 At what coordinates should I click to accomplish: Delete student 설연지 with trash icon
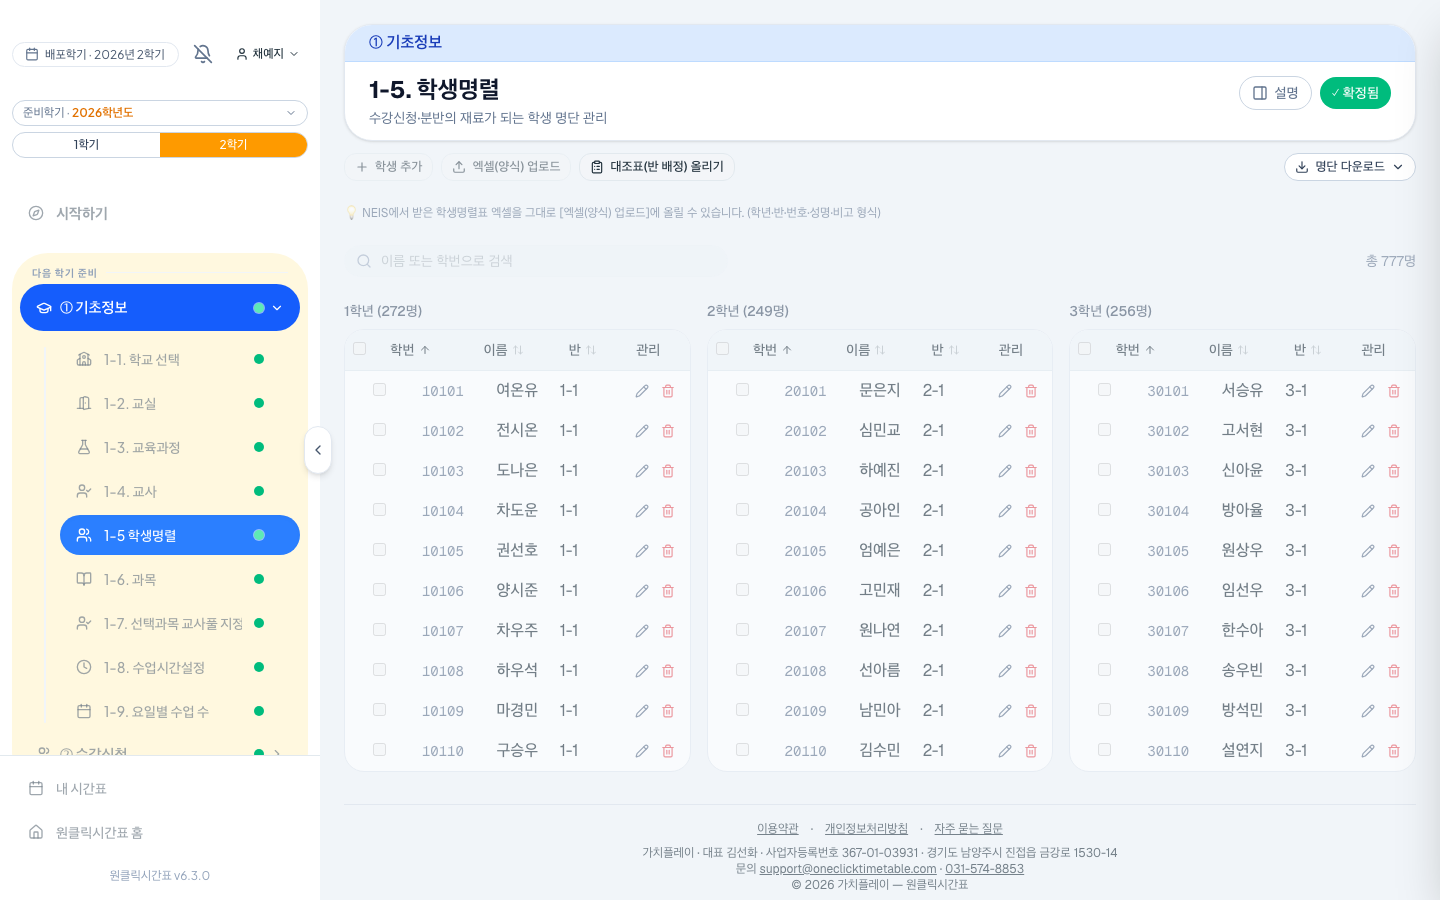tap(1394, 751)
